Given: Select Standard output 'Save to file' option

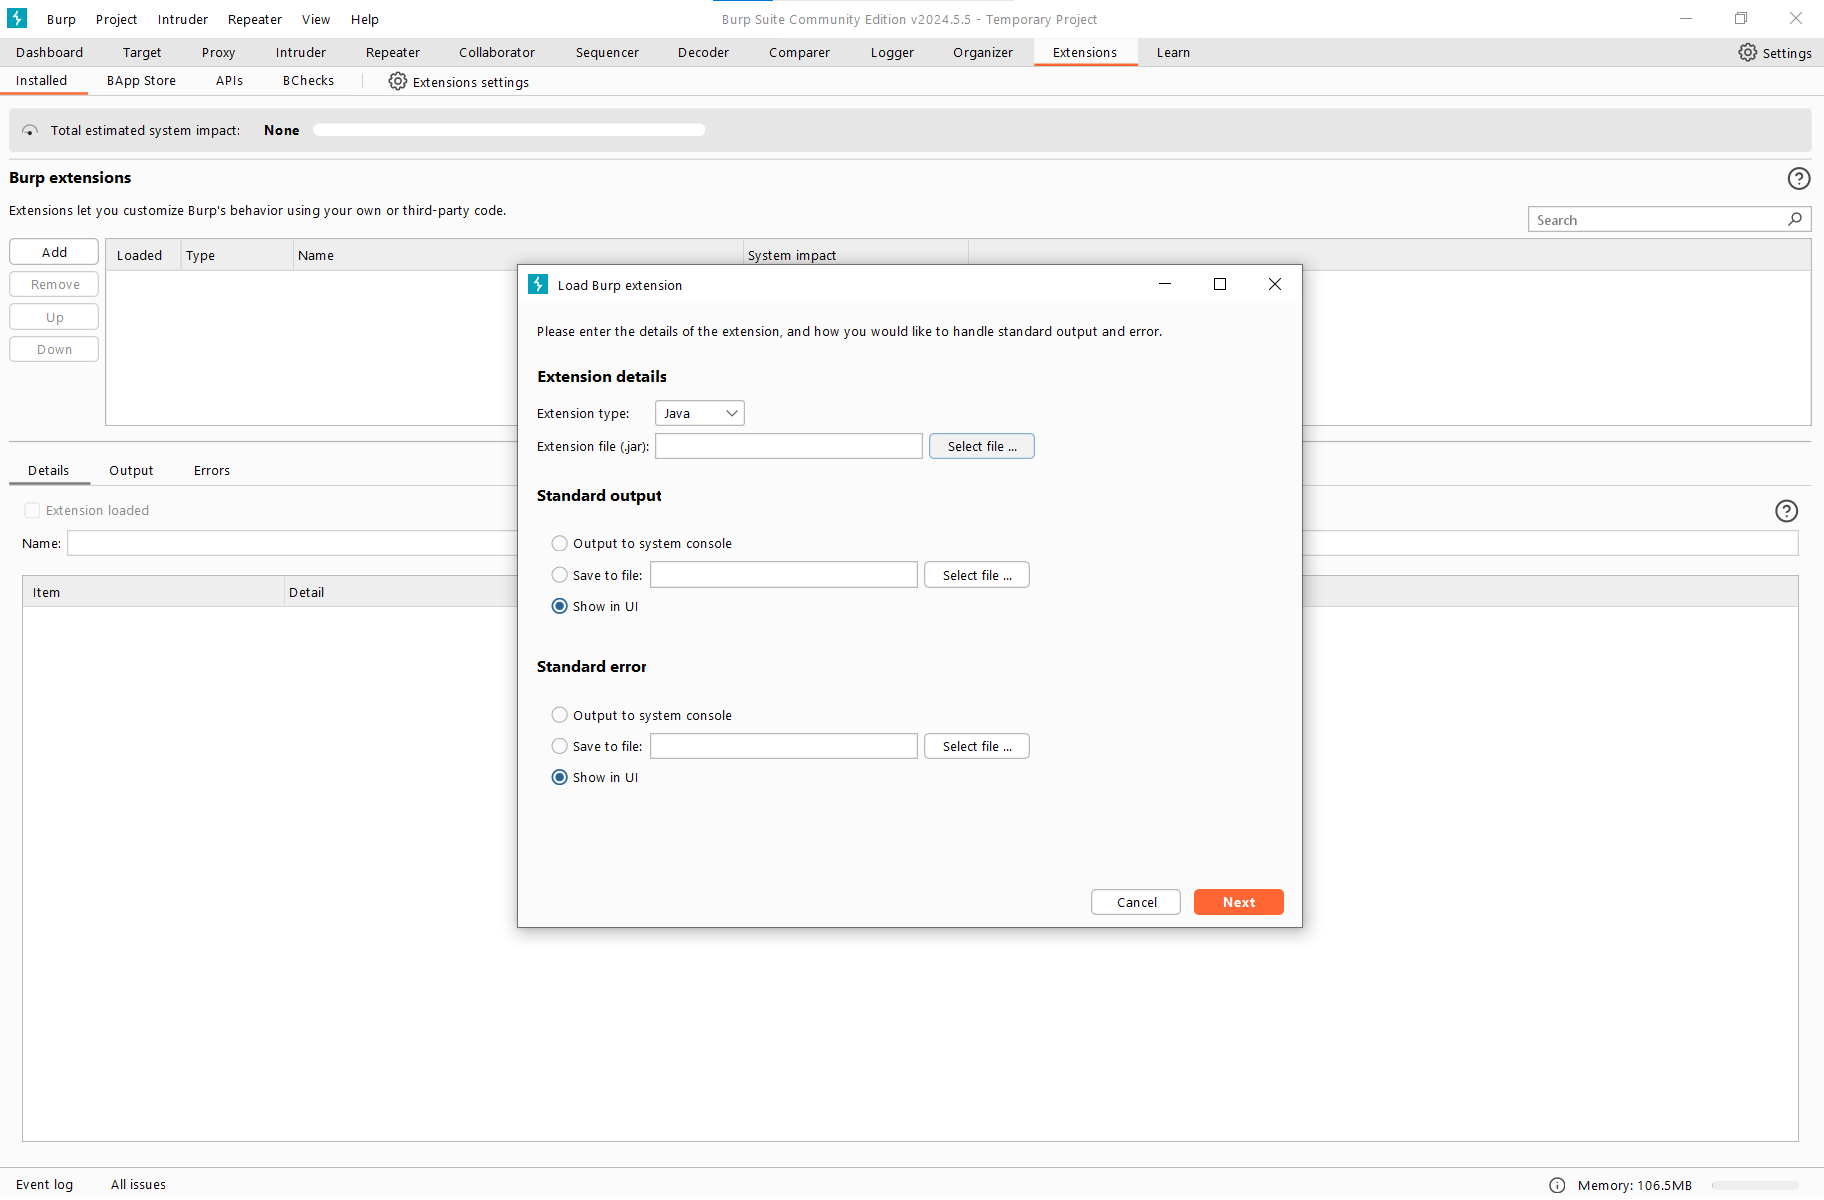Looking at the screenshot, I should (x=560, y=576).
